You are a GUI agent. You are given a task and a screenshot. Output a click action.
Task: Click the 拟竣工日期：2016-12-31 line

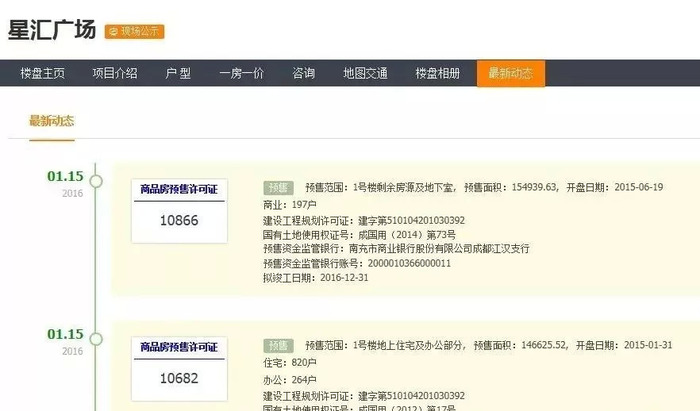click(316, 278)
